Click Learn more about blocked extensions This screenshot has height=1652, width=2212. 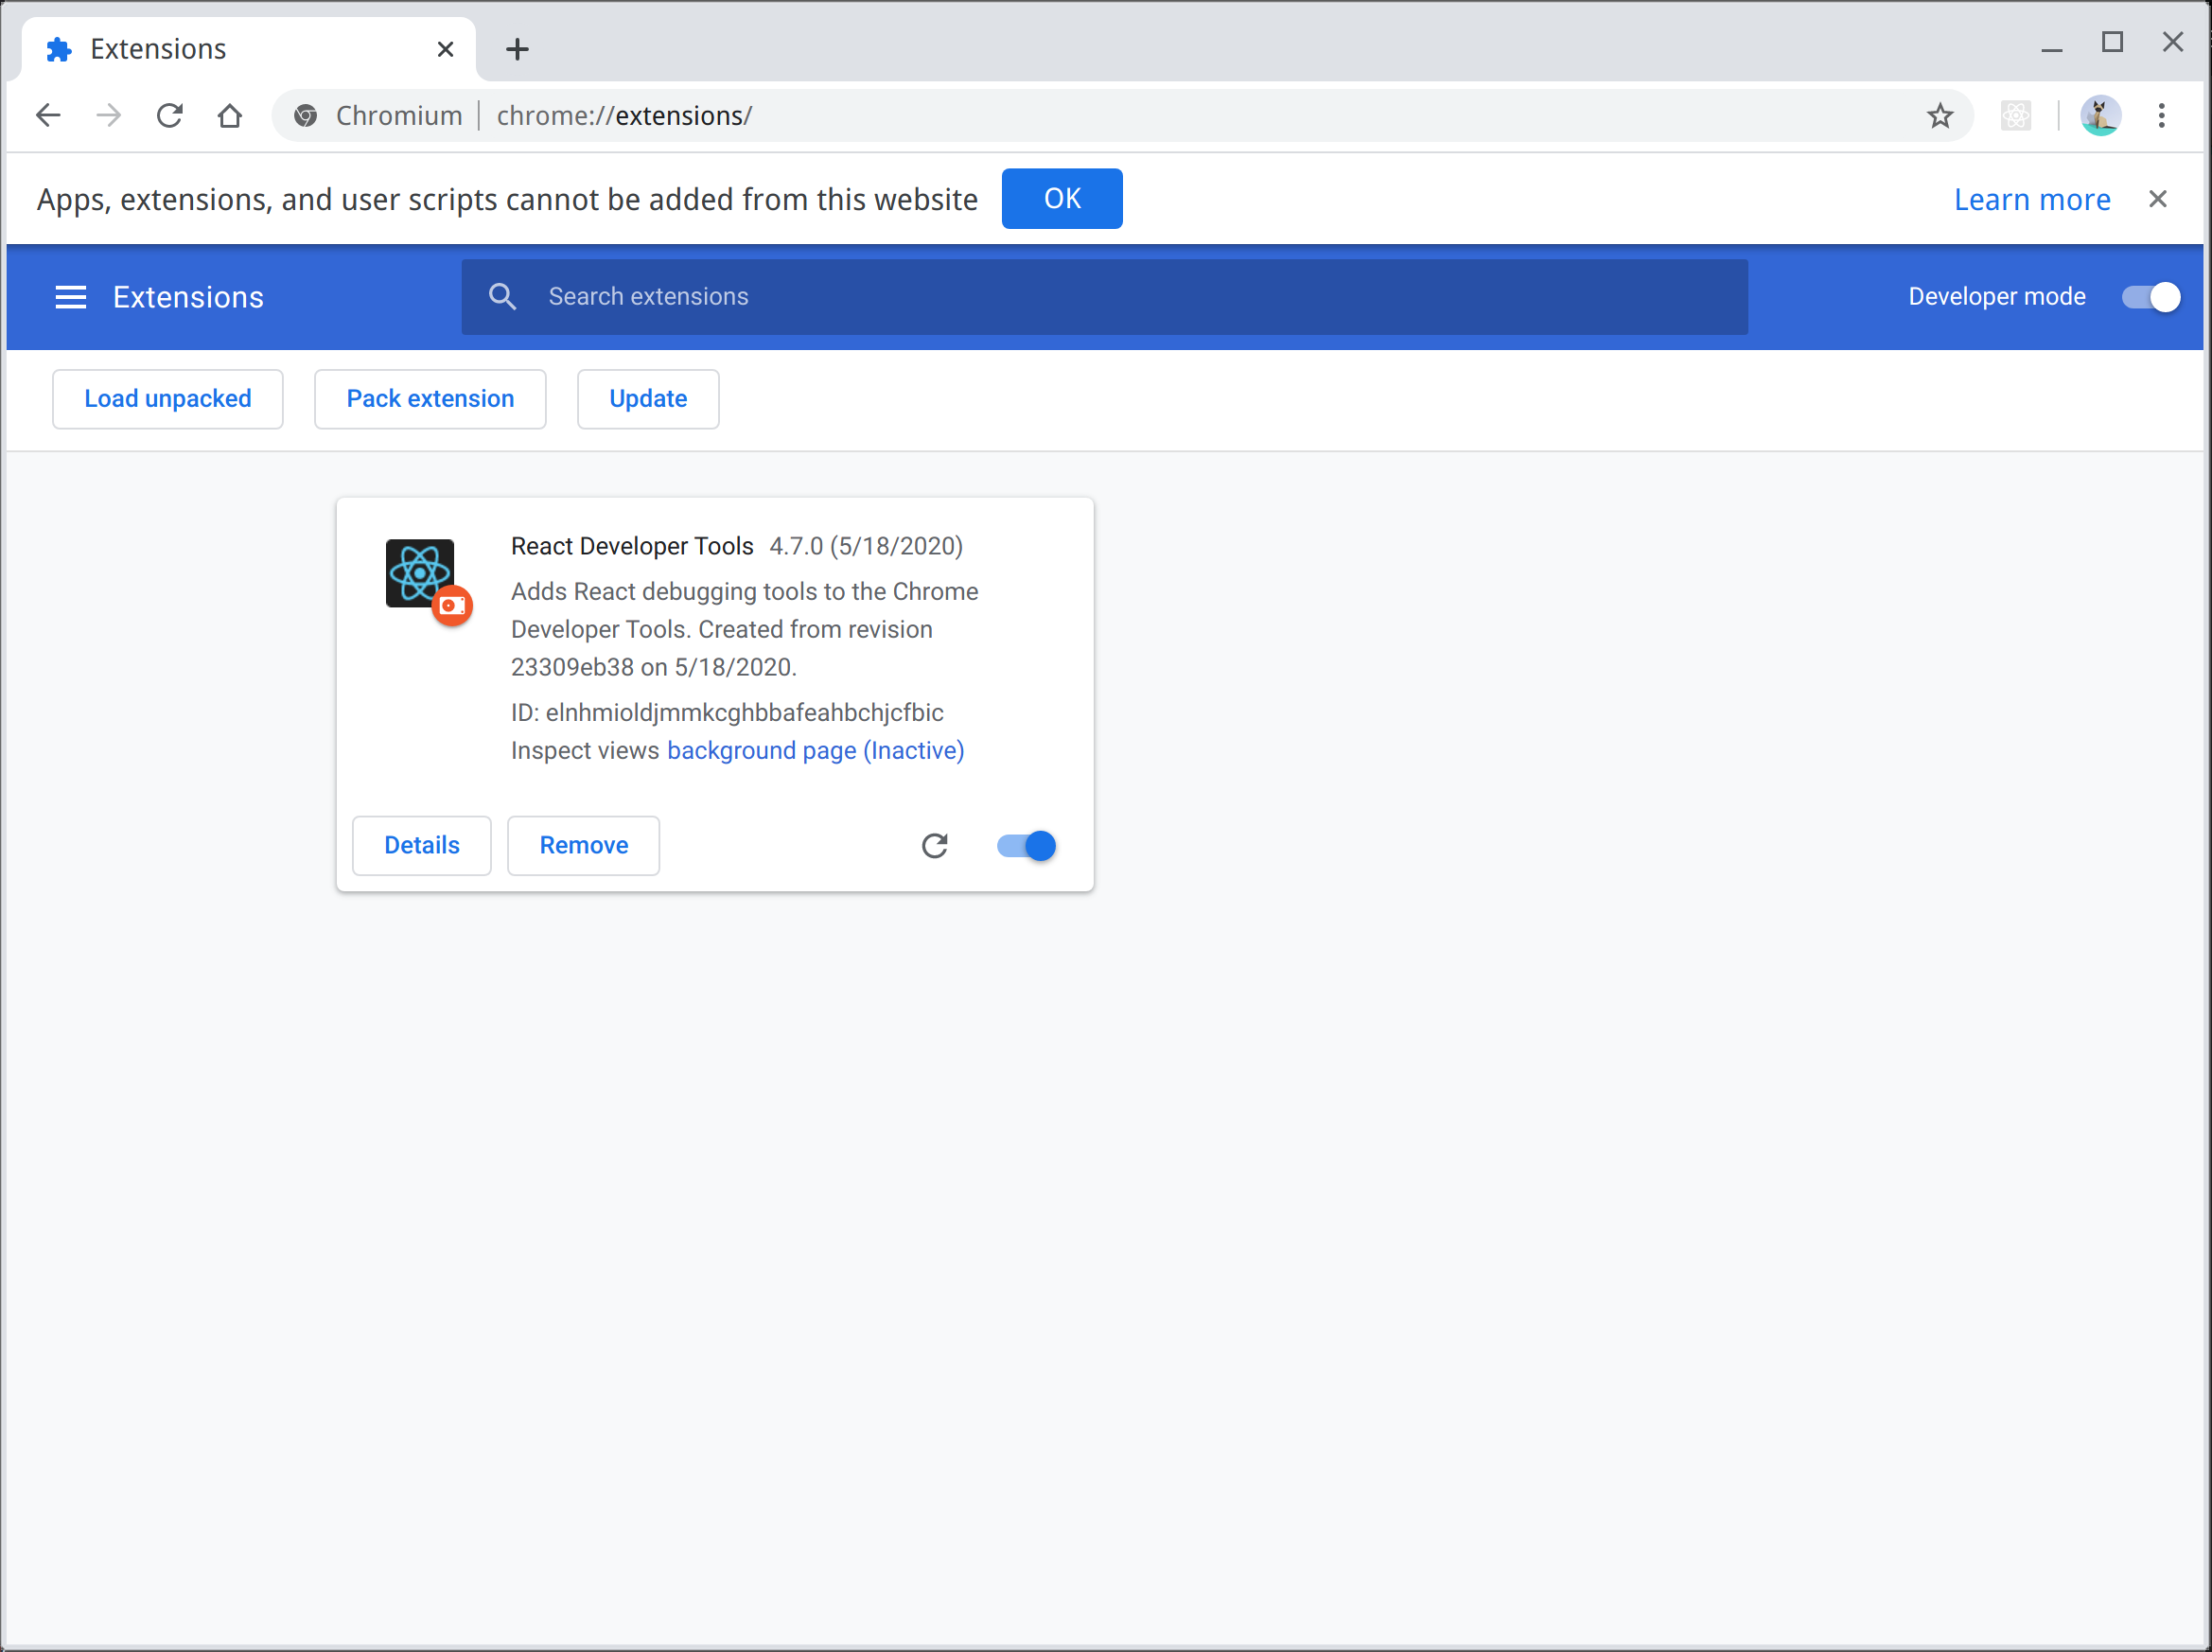(x=2032, y=199)
